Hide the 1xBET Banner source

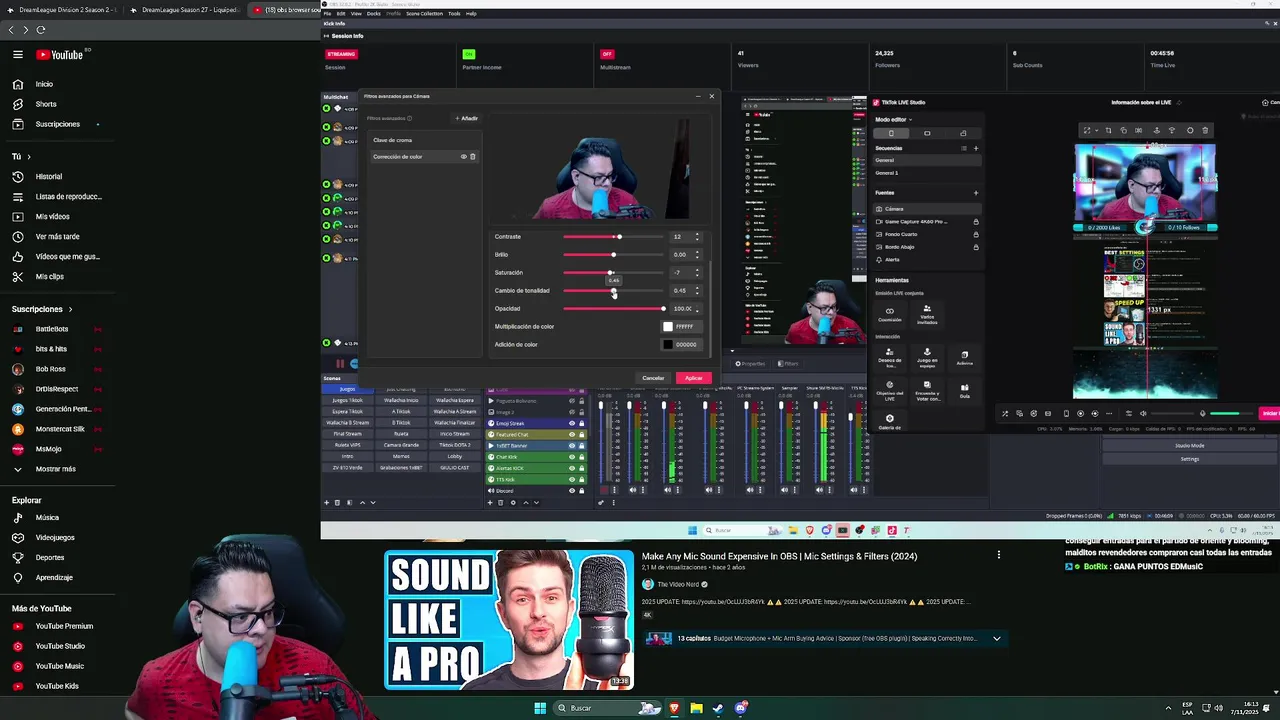(572, 446)
